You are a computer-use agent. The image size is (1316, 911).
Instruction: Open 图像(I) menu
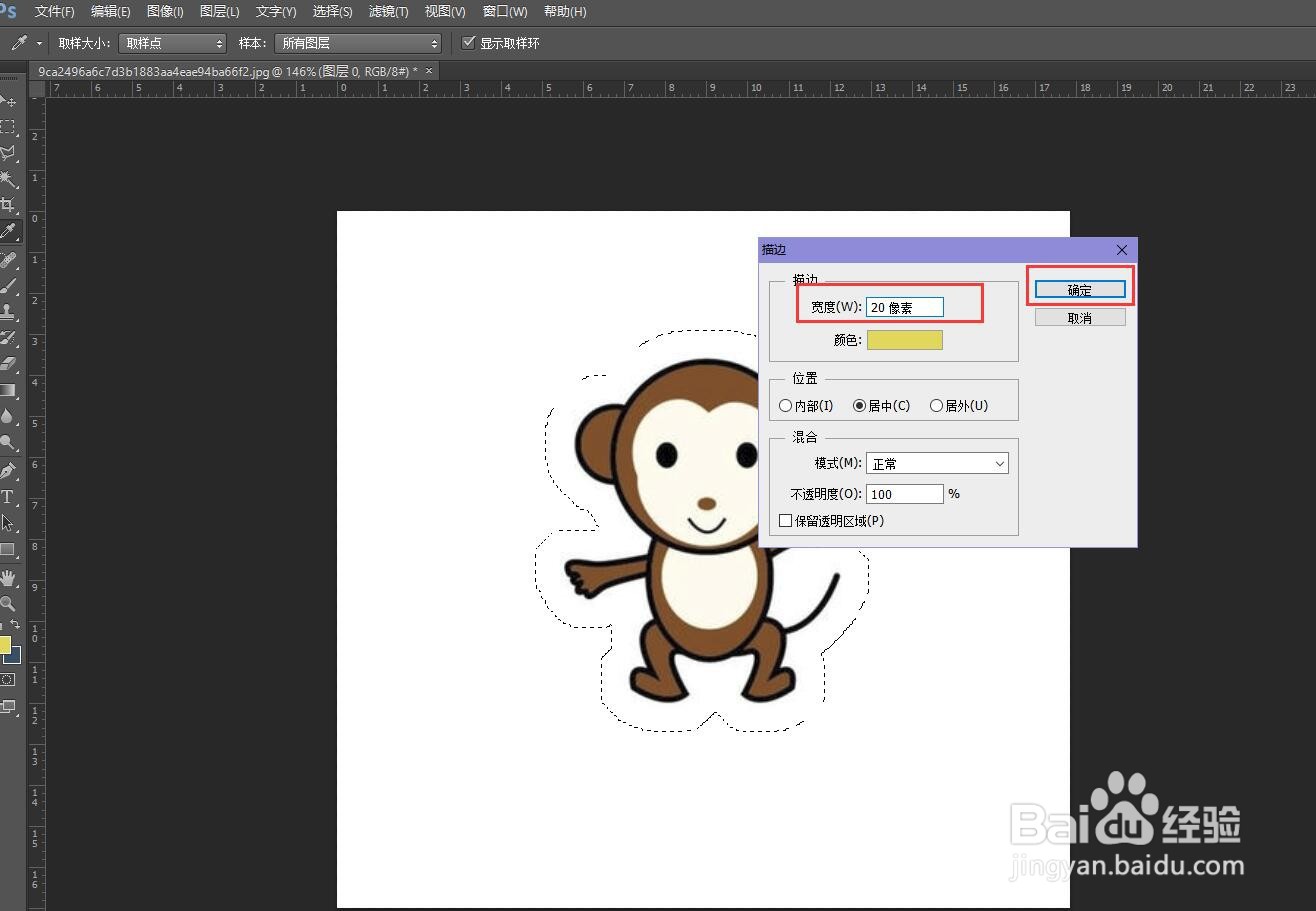tap(165, 12)
